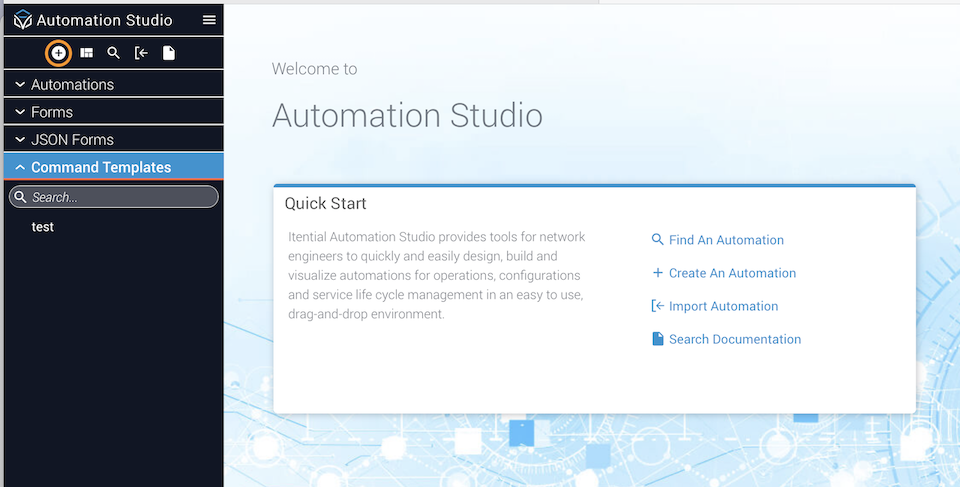This screenshot has width=960, height=487.
Task: Collapse the Command Templates section
Action: point(114,167)
